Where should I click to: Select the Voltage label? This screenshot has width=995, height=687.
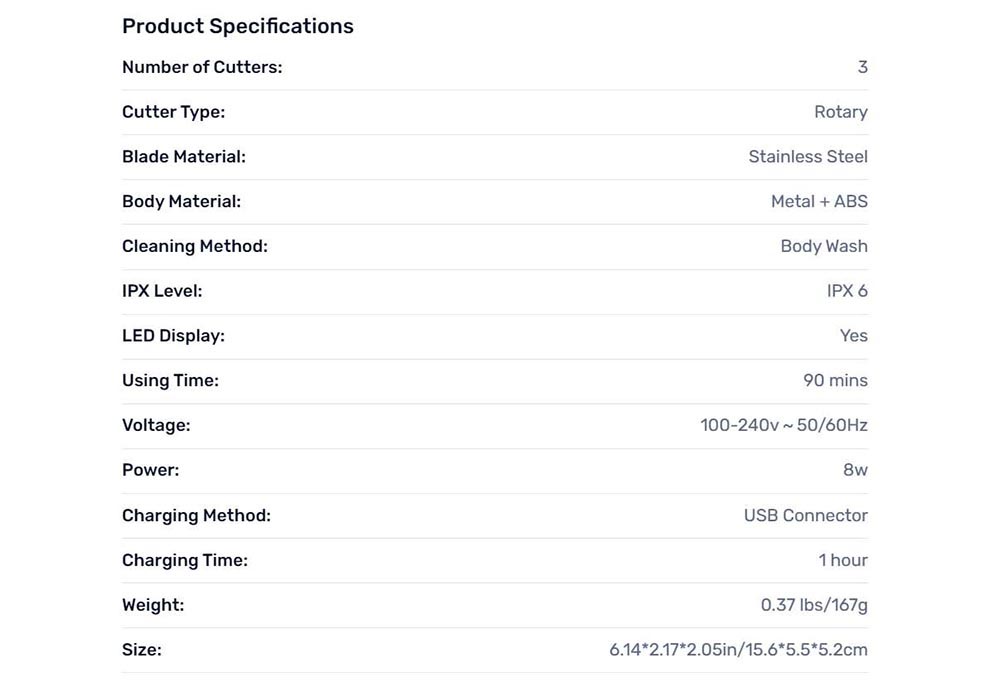click(x=156, y=425)
